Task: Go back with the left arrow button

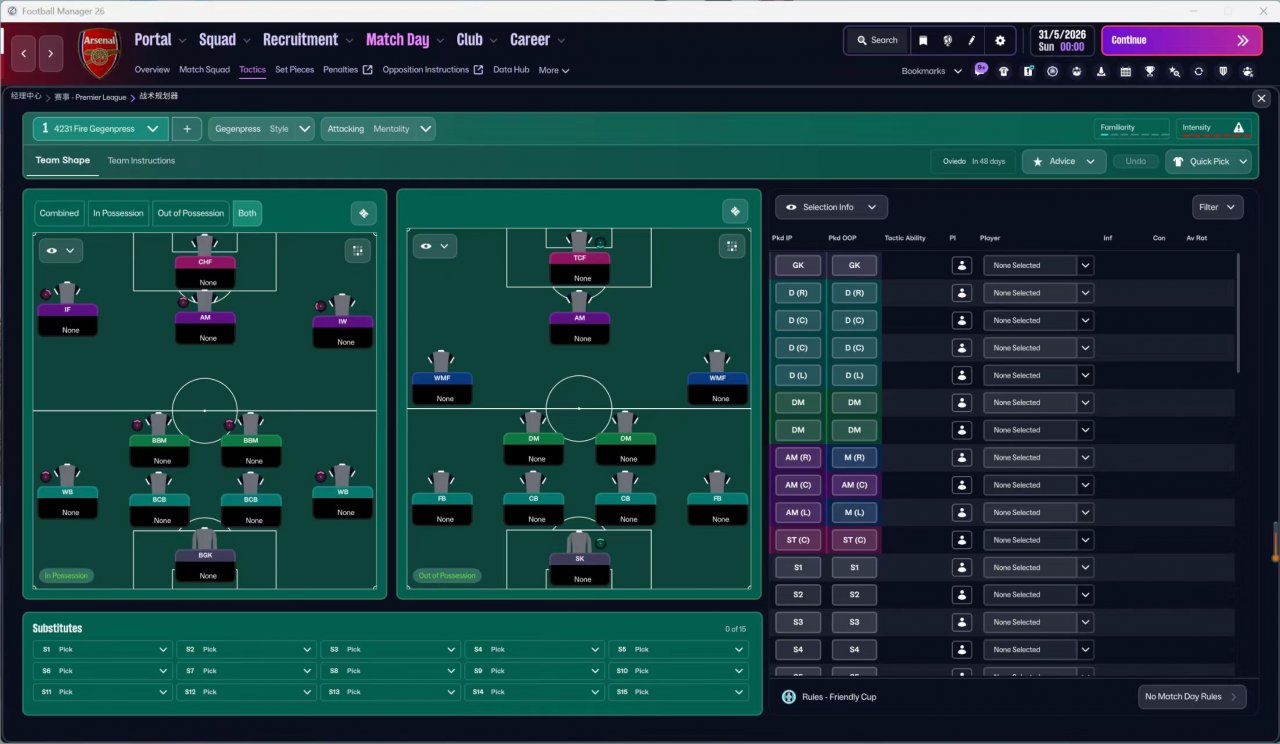Action: (24, 53)
